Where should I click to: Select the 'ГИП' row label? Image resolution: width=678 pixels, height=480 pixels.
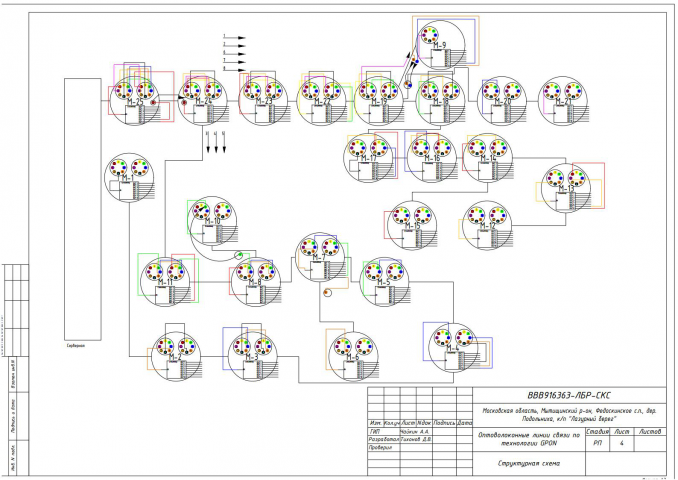pyautogui.click(x=375, y=432)
